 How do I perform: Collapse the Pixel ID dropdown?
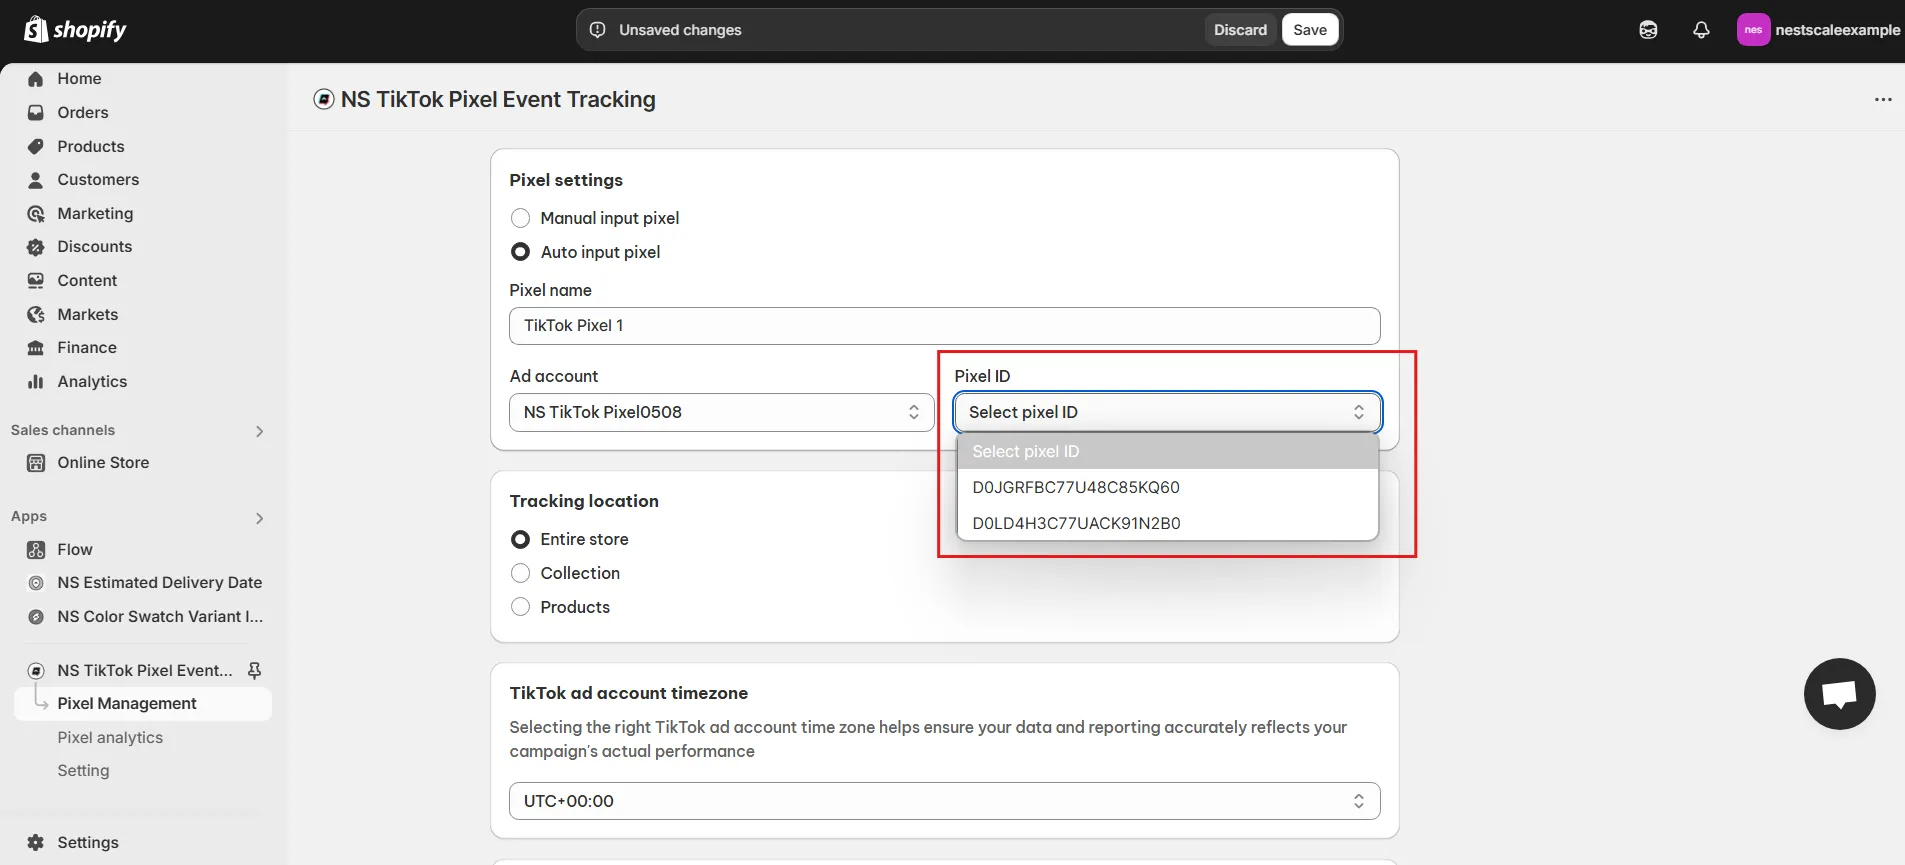tap(1167, 413)
